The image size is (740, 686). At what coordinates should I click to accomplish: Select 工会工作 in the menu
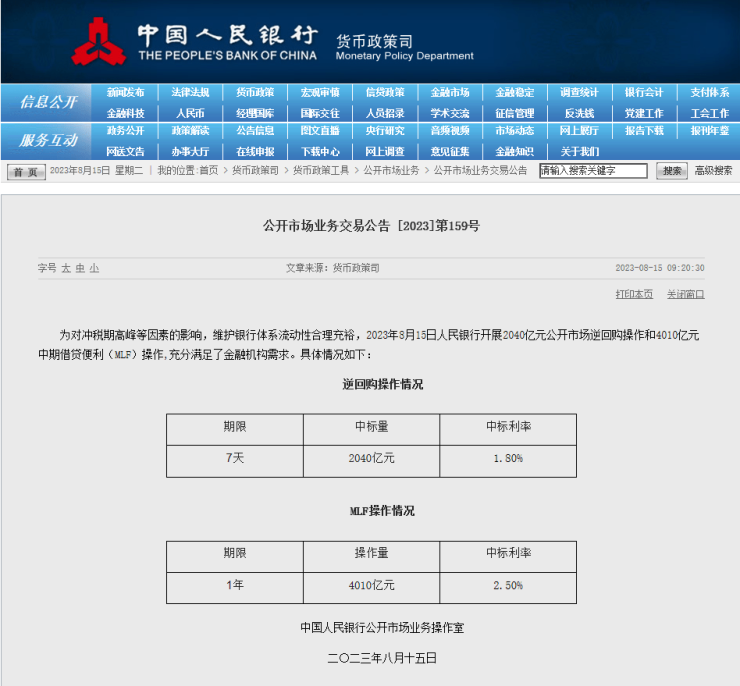click(710, 113)
